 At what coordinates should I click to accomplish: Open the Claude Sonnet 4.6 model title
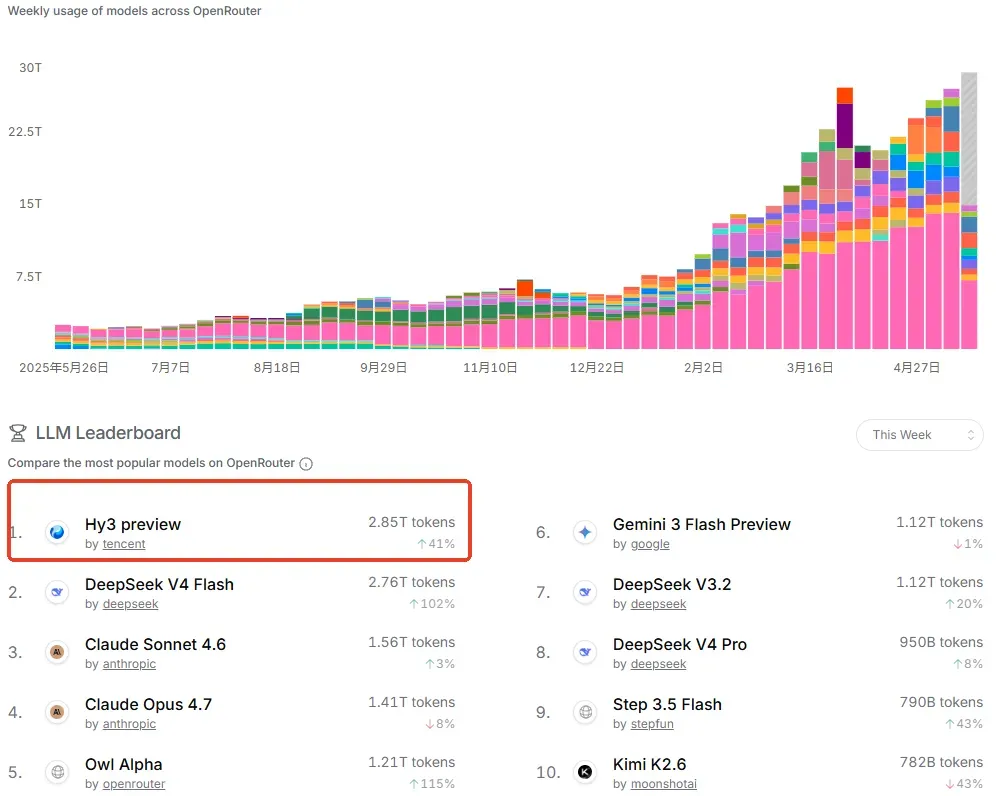pos(156,644)
